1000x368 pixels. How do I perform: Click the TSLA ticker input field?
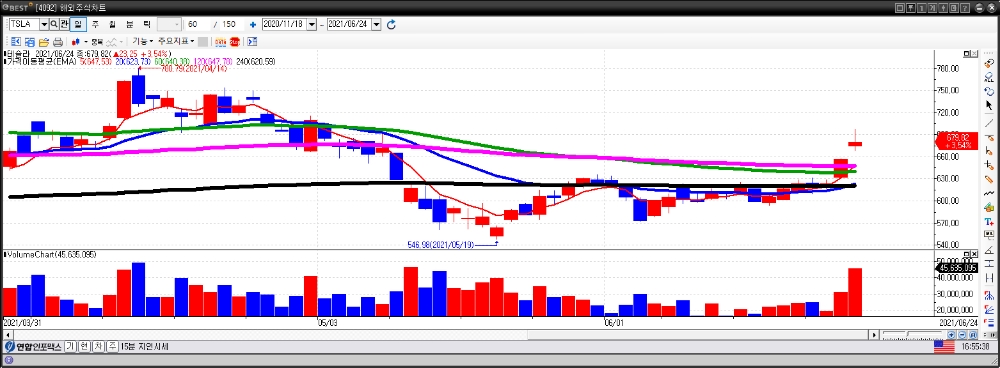coord(24,24)
